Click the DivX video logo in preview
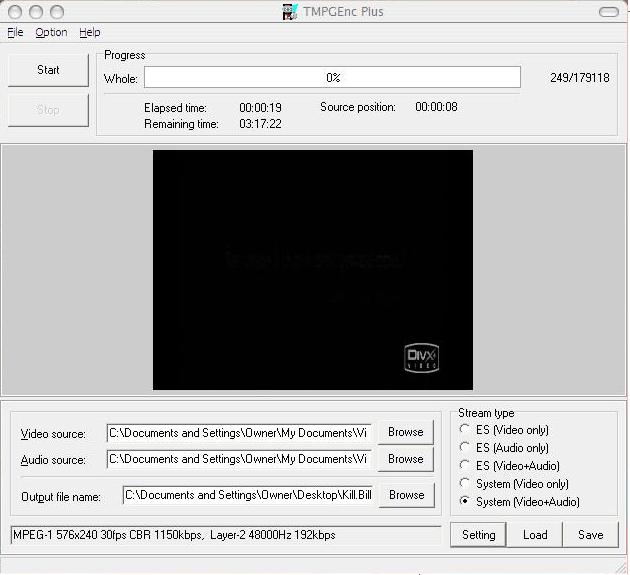The width and height of the screenshot is (630, 575). tap(421, 358)
